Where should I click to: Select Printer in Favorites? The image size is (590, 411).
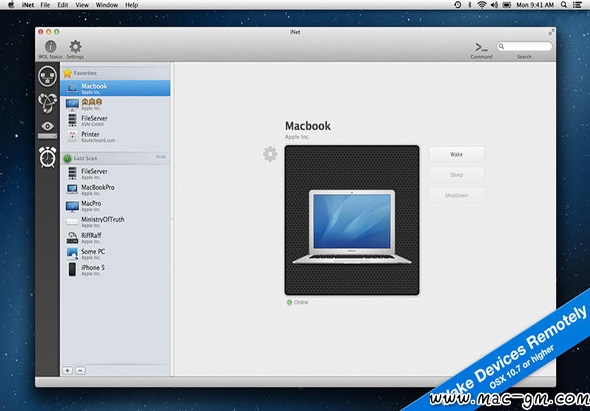(115, 137)
